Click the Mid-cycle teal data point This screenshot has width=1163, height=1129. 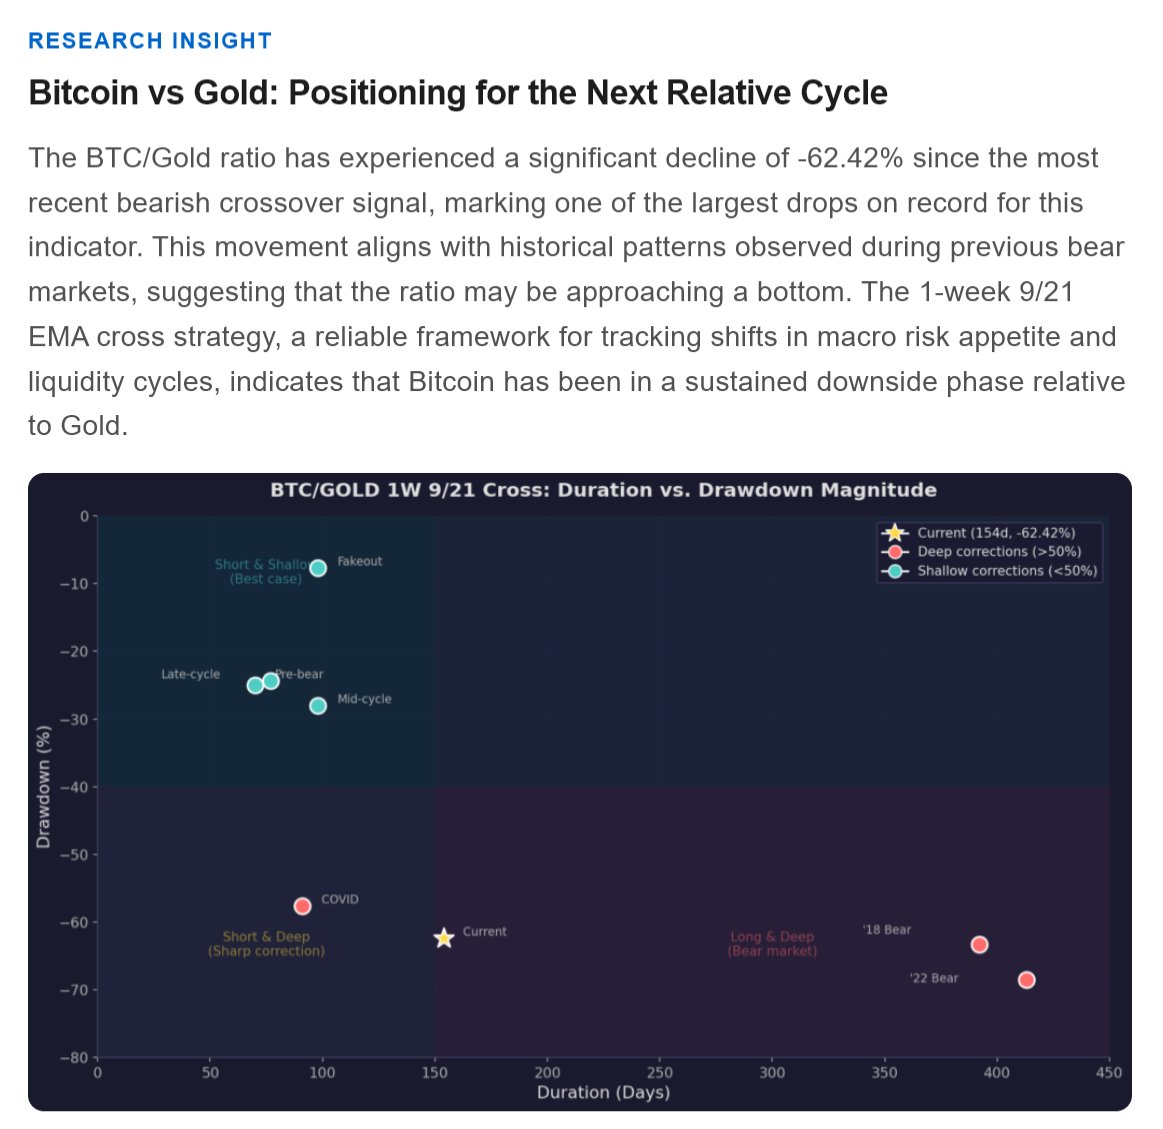318,706
